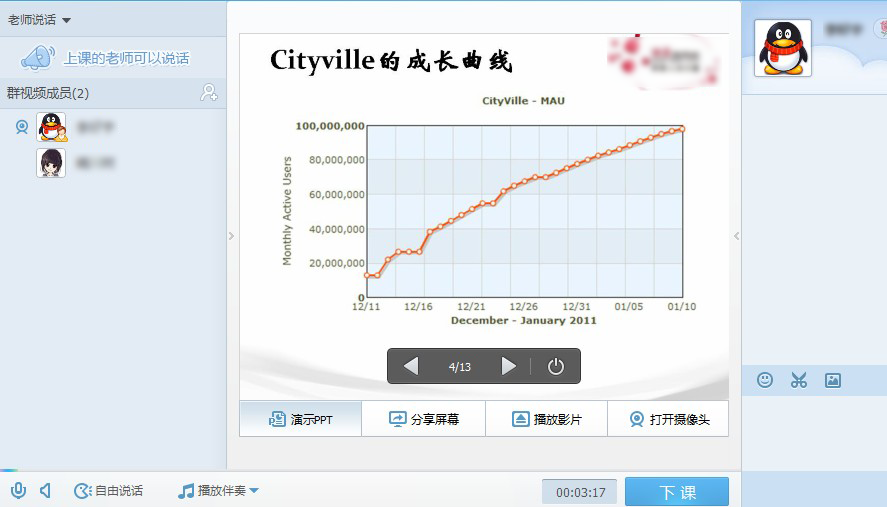The width and height of the screenshot is (887, 507).
Task: Click the power icon to stop presentation
Action: tap(556, 366)
